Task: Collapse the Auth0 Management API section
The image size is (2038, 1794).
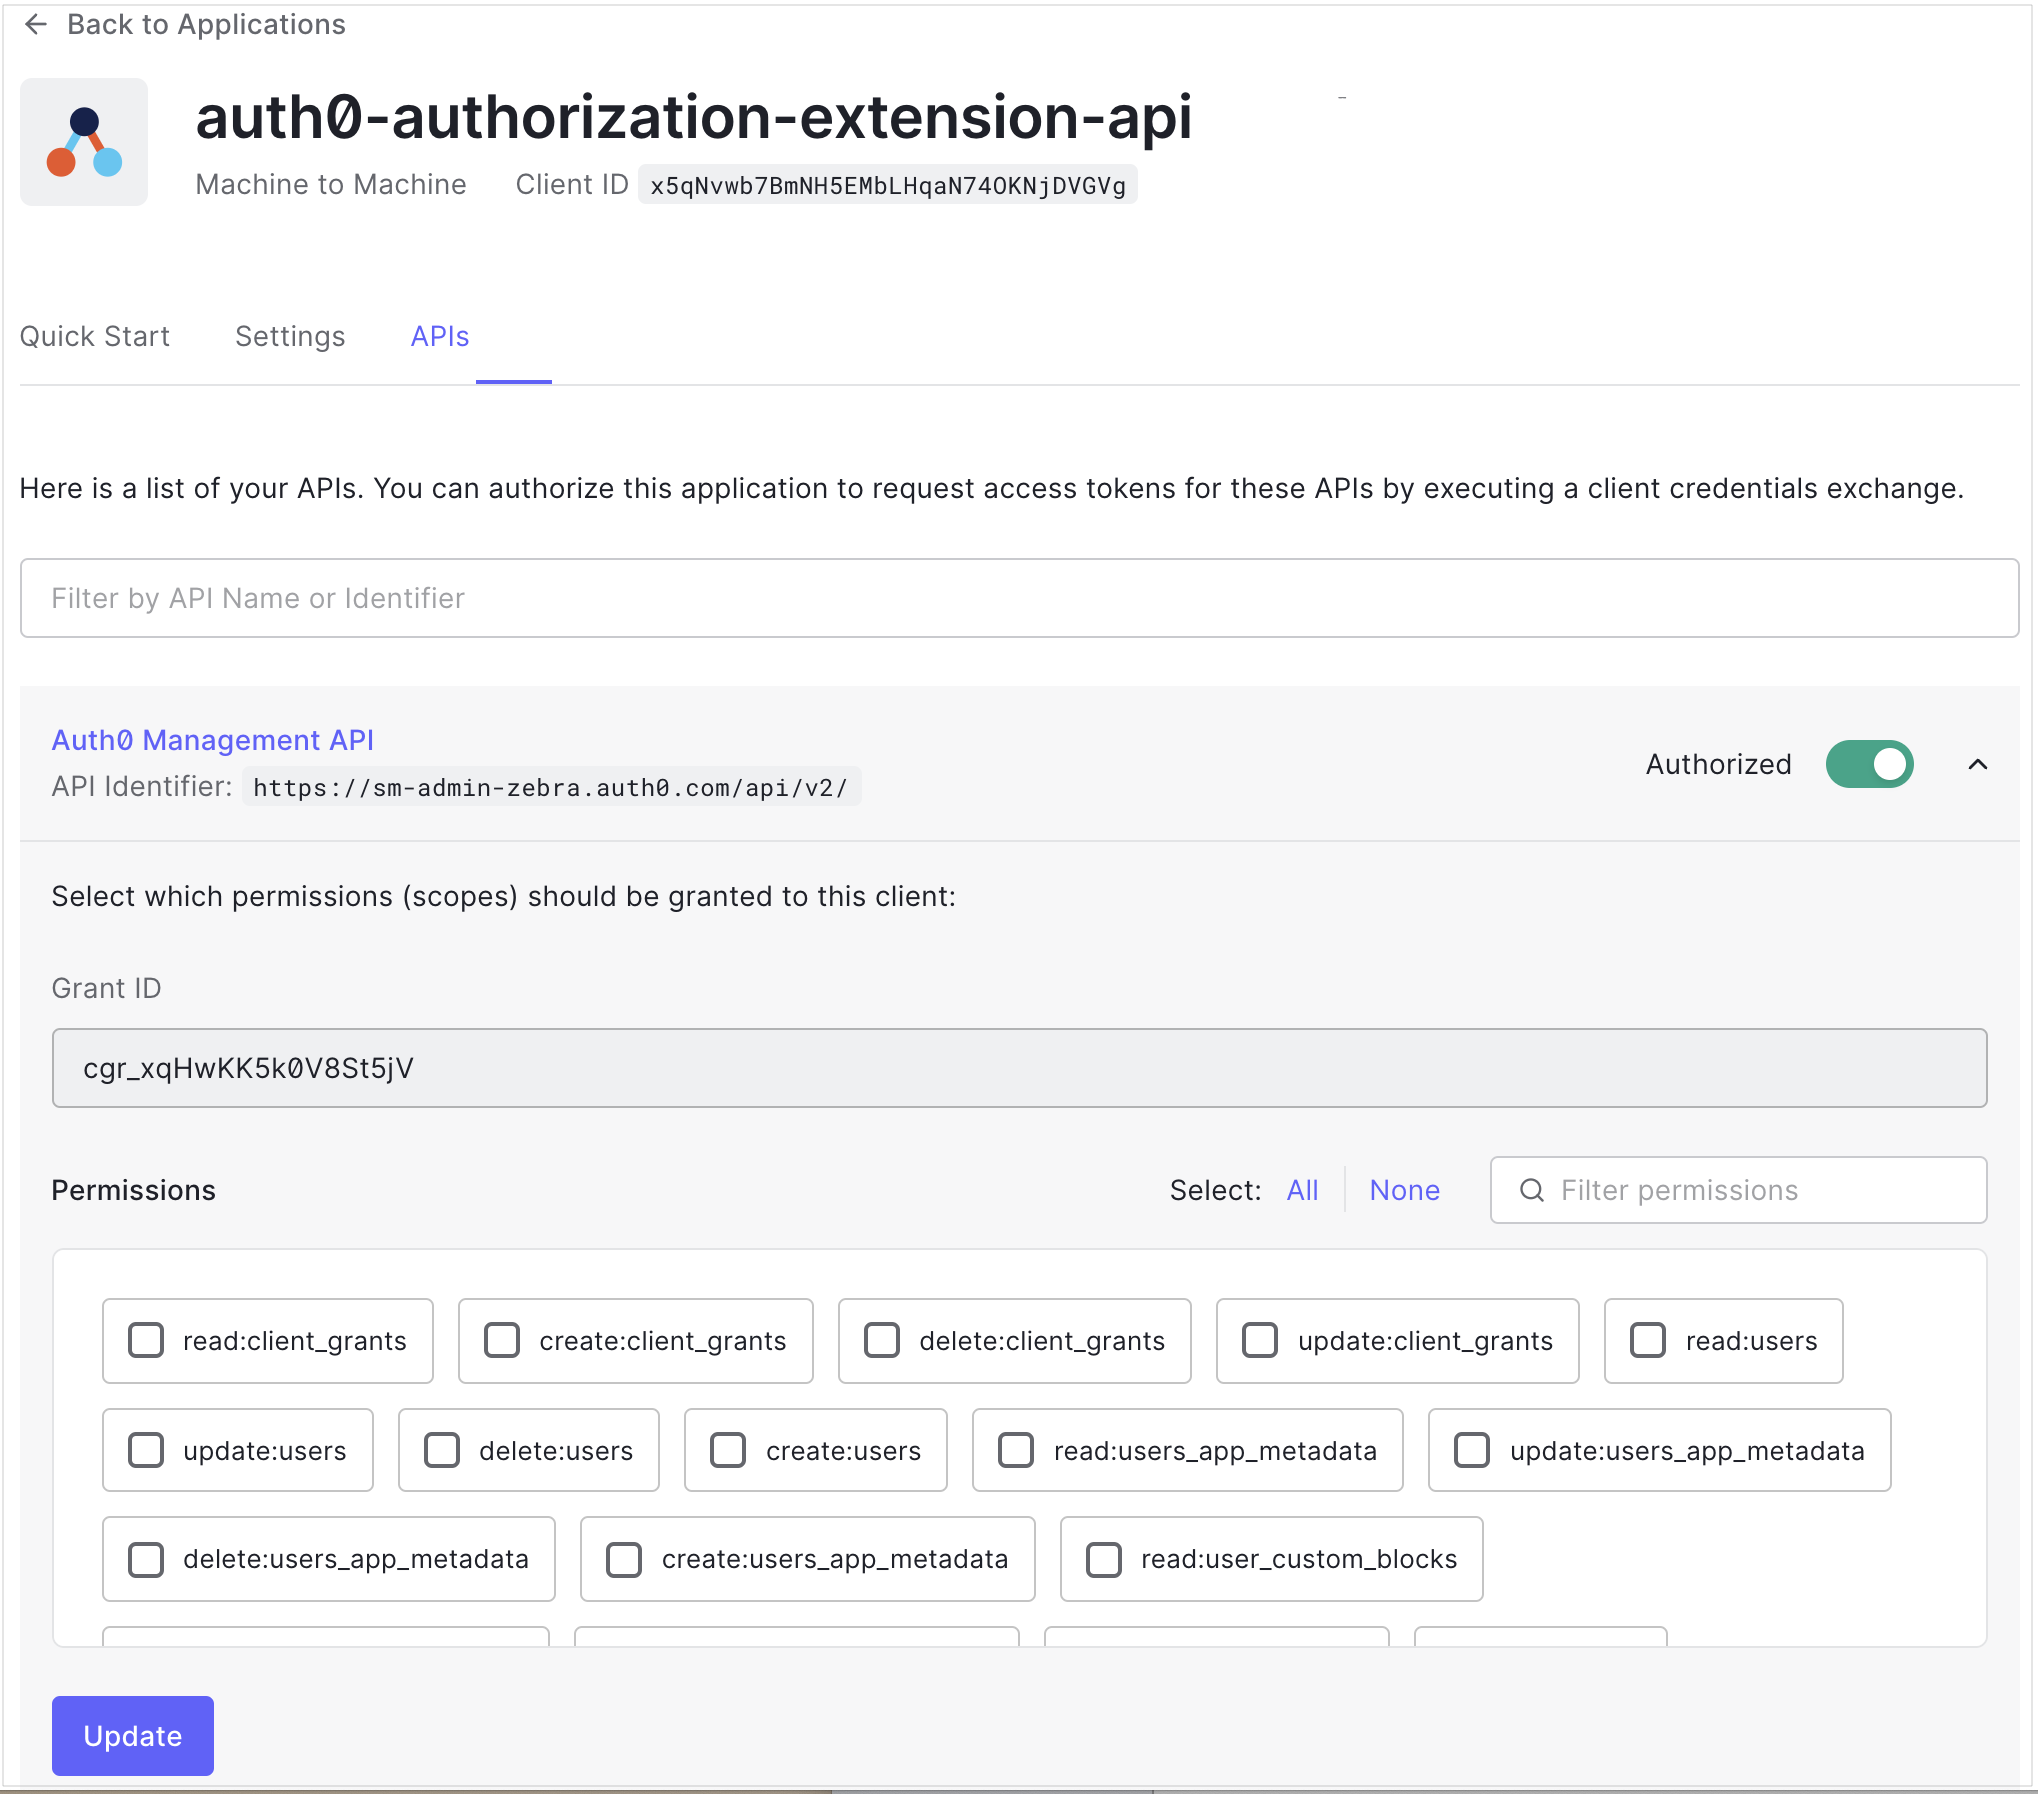Action: [x=1977, y=765]
